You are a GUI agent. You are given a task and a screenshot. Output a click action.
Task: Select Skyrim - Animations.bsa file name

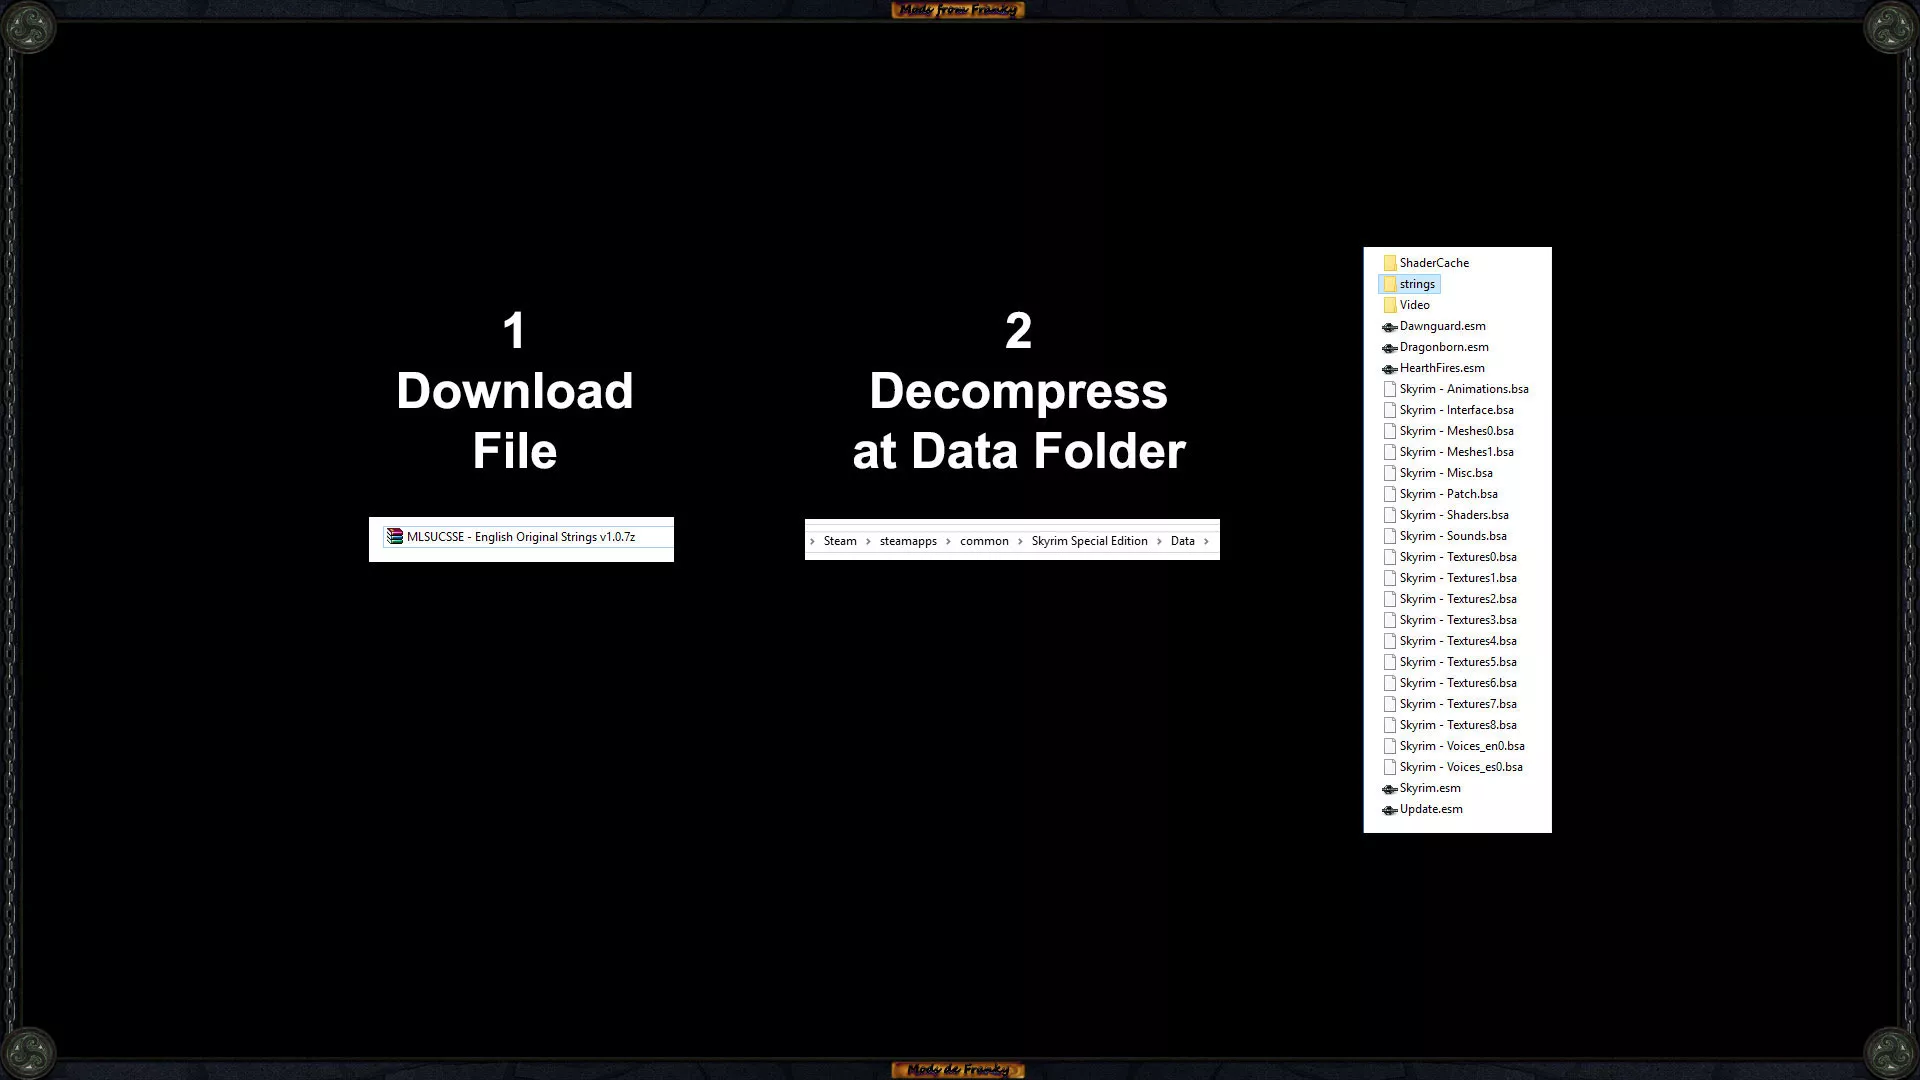[1464, 389]
